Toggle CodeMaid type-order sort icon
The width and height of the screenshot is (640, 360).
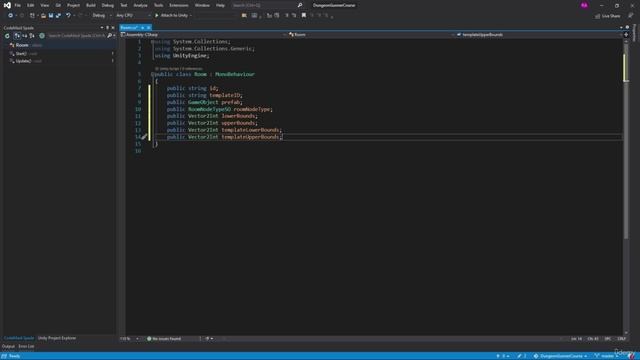coord(32,36)
